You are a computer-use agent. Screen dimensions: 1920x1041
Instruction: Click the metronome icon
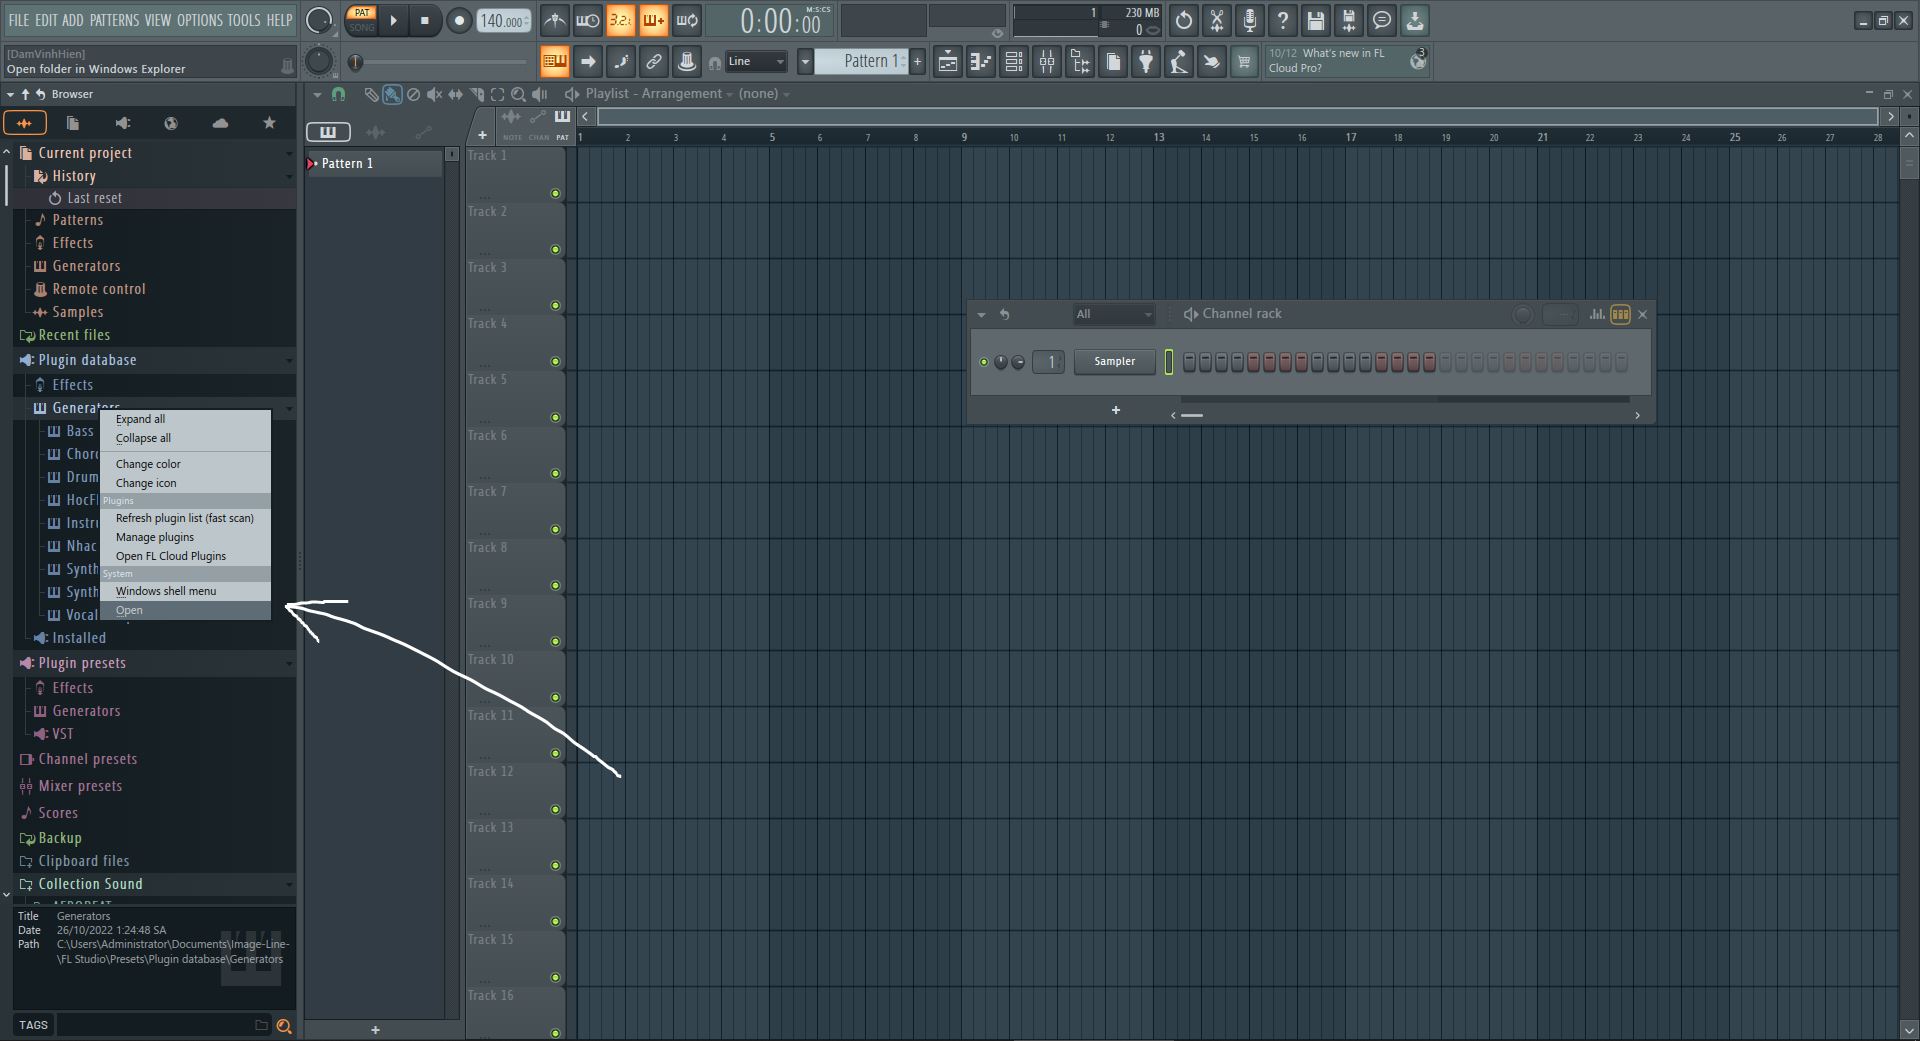554,20
